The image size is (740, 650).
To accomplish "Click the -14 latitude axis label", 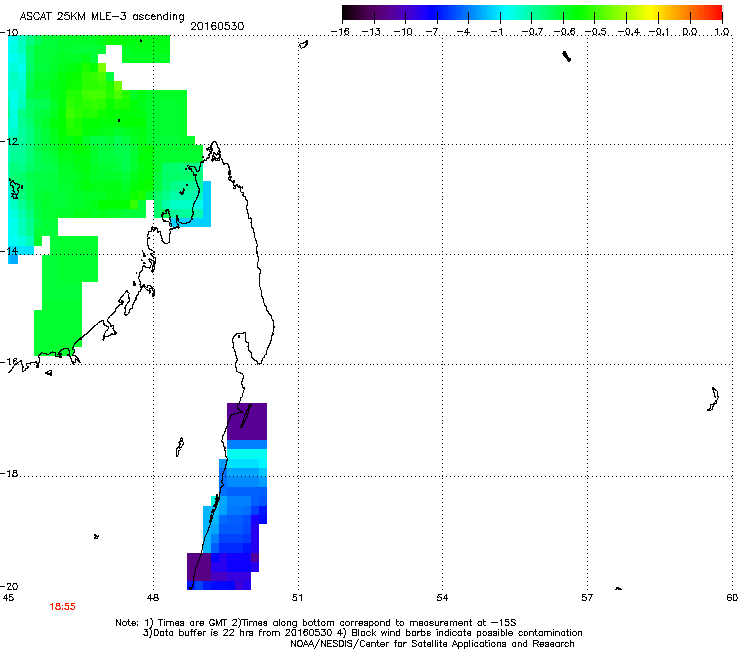I will [x=9, y=251].
